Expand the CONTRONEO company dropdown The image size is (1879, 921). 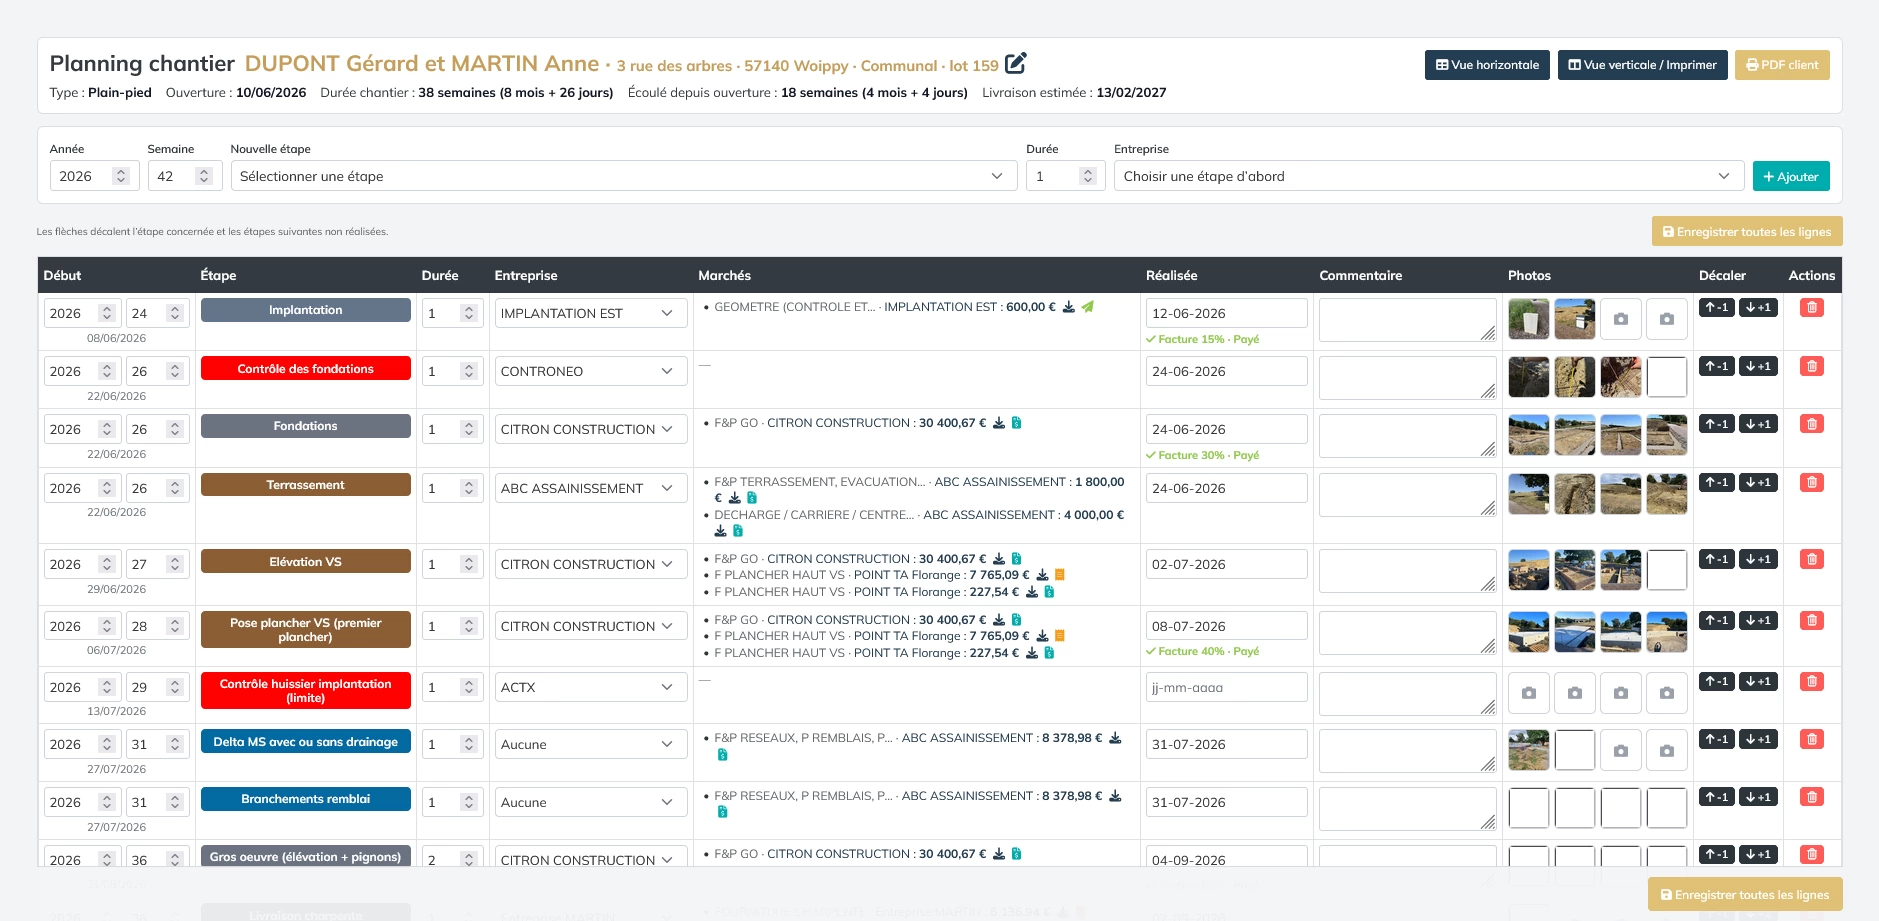(x=590, y=371)
